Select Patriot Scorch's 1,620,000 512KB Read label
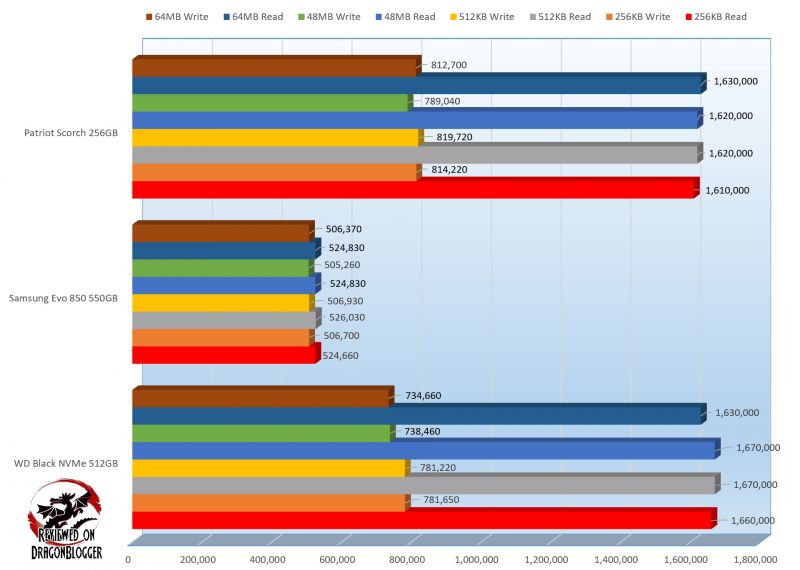Viewport: 800px width, 570px height. pos(731,153)
